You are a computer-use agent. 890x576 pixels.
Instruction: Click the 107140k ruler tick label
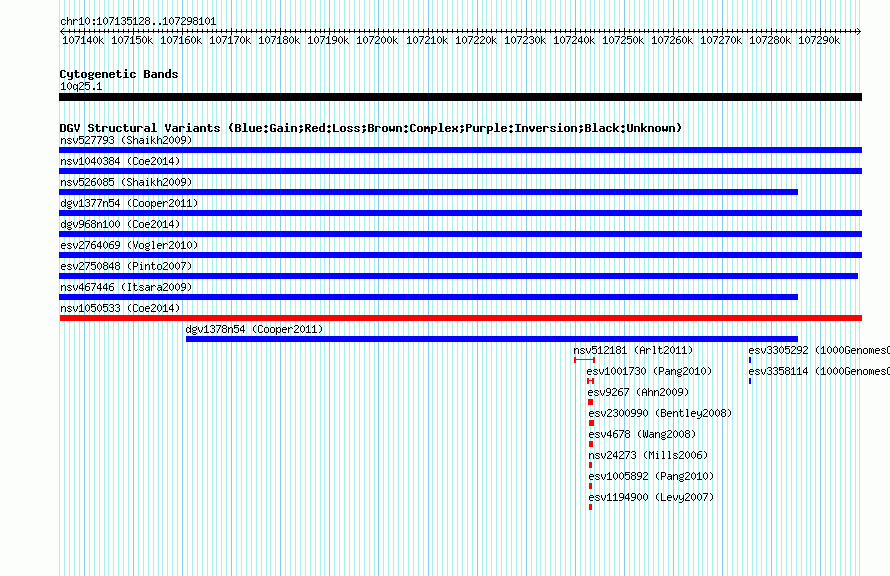83,40
